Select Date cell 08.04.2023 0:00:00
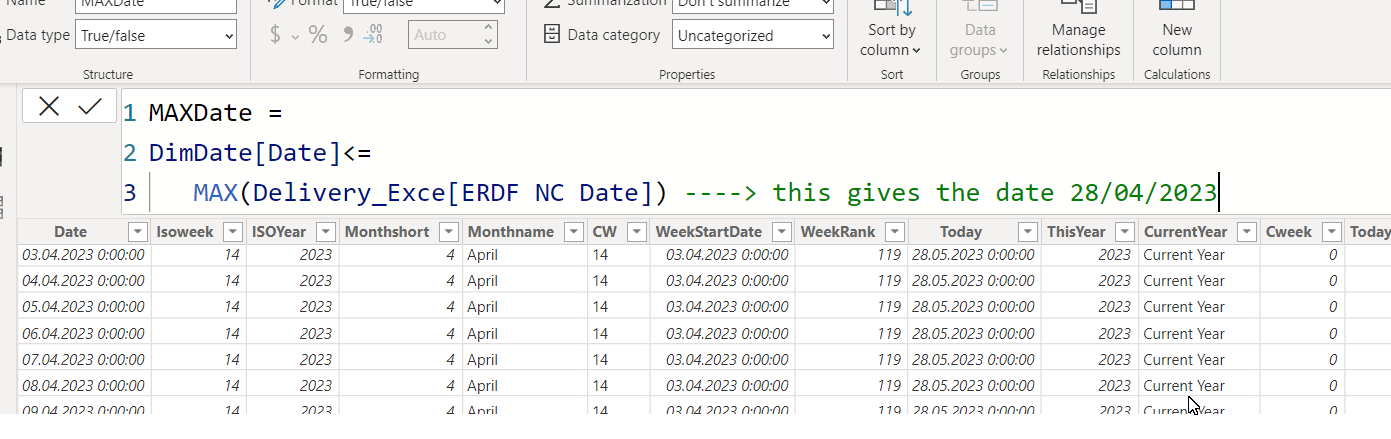Viewport: 1391px width, 439px height. 83,386
